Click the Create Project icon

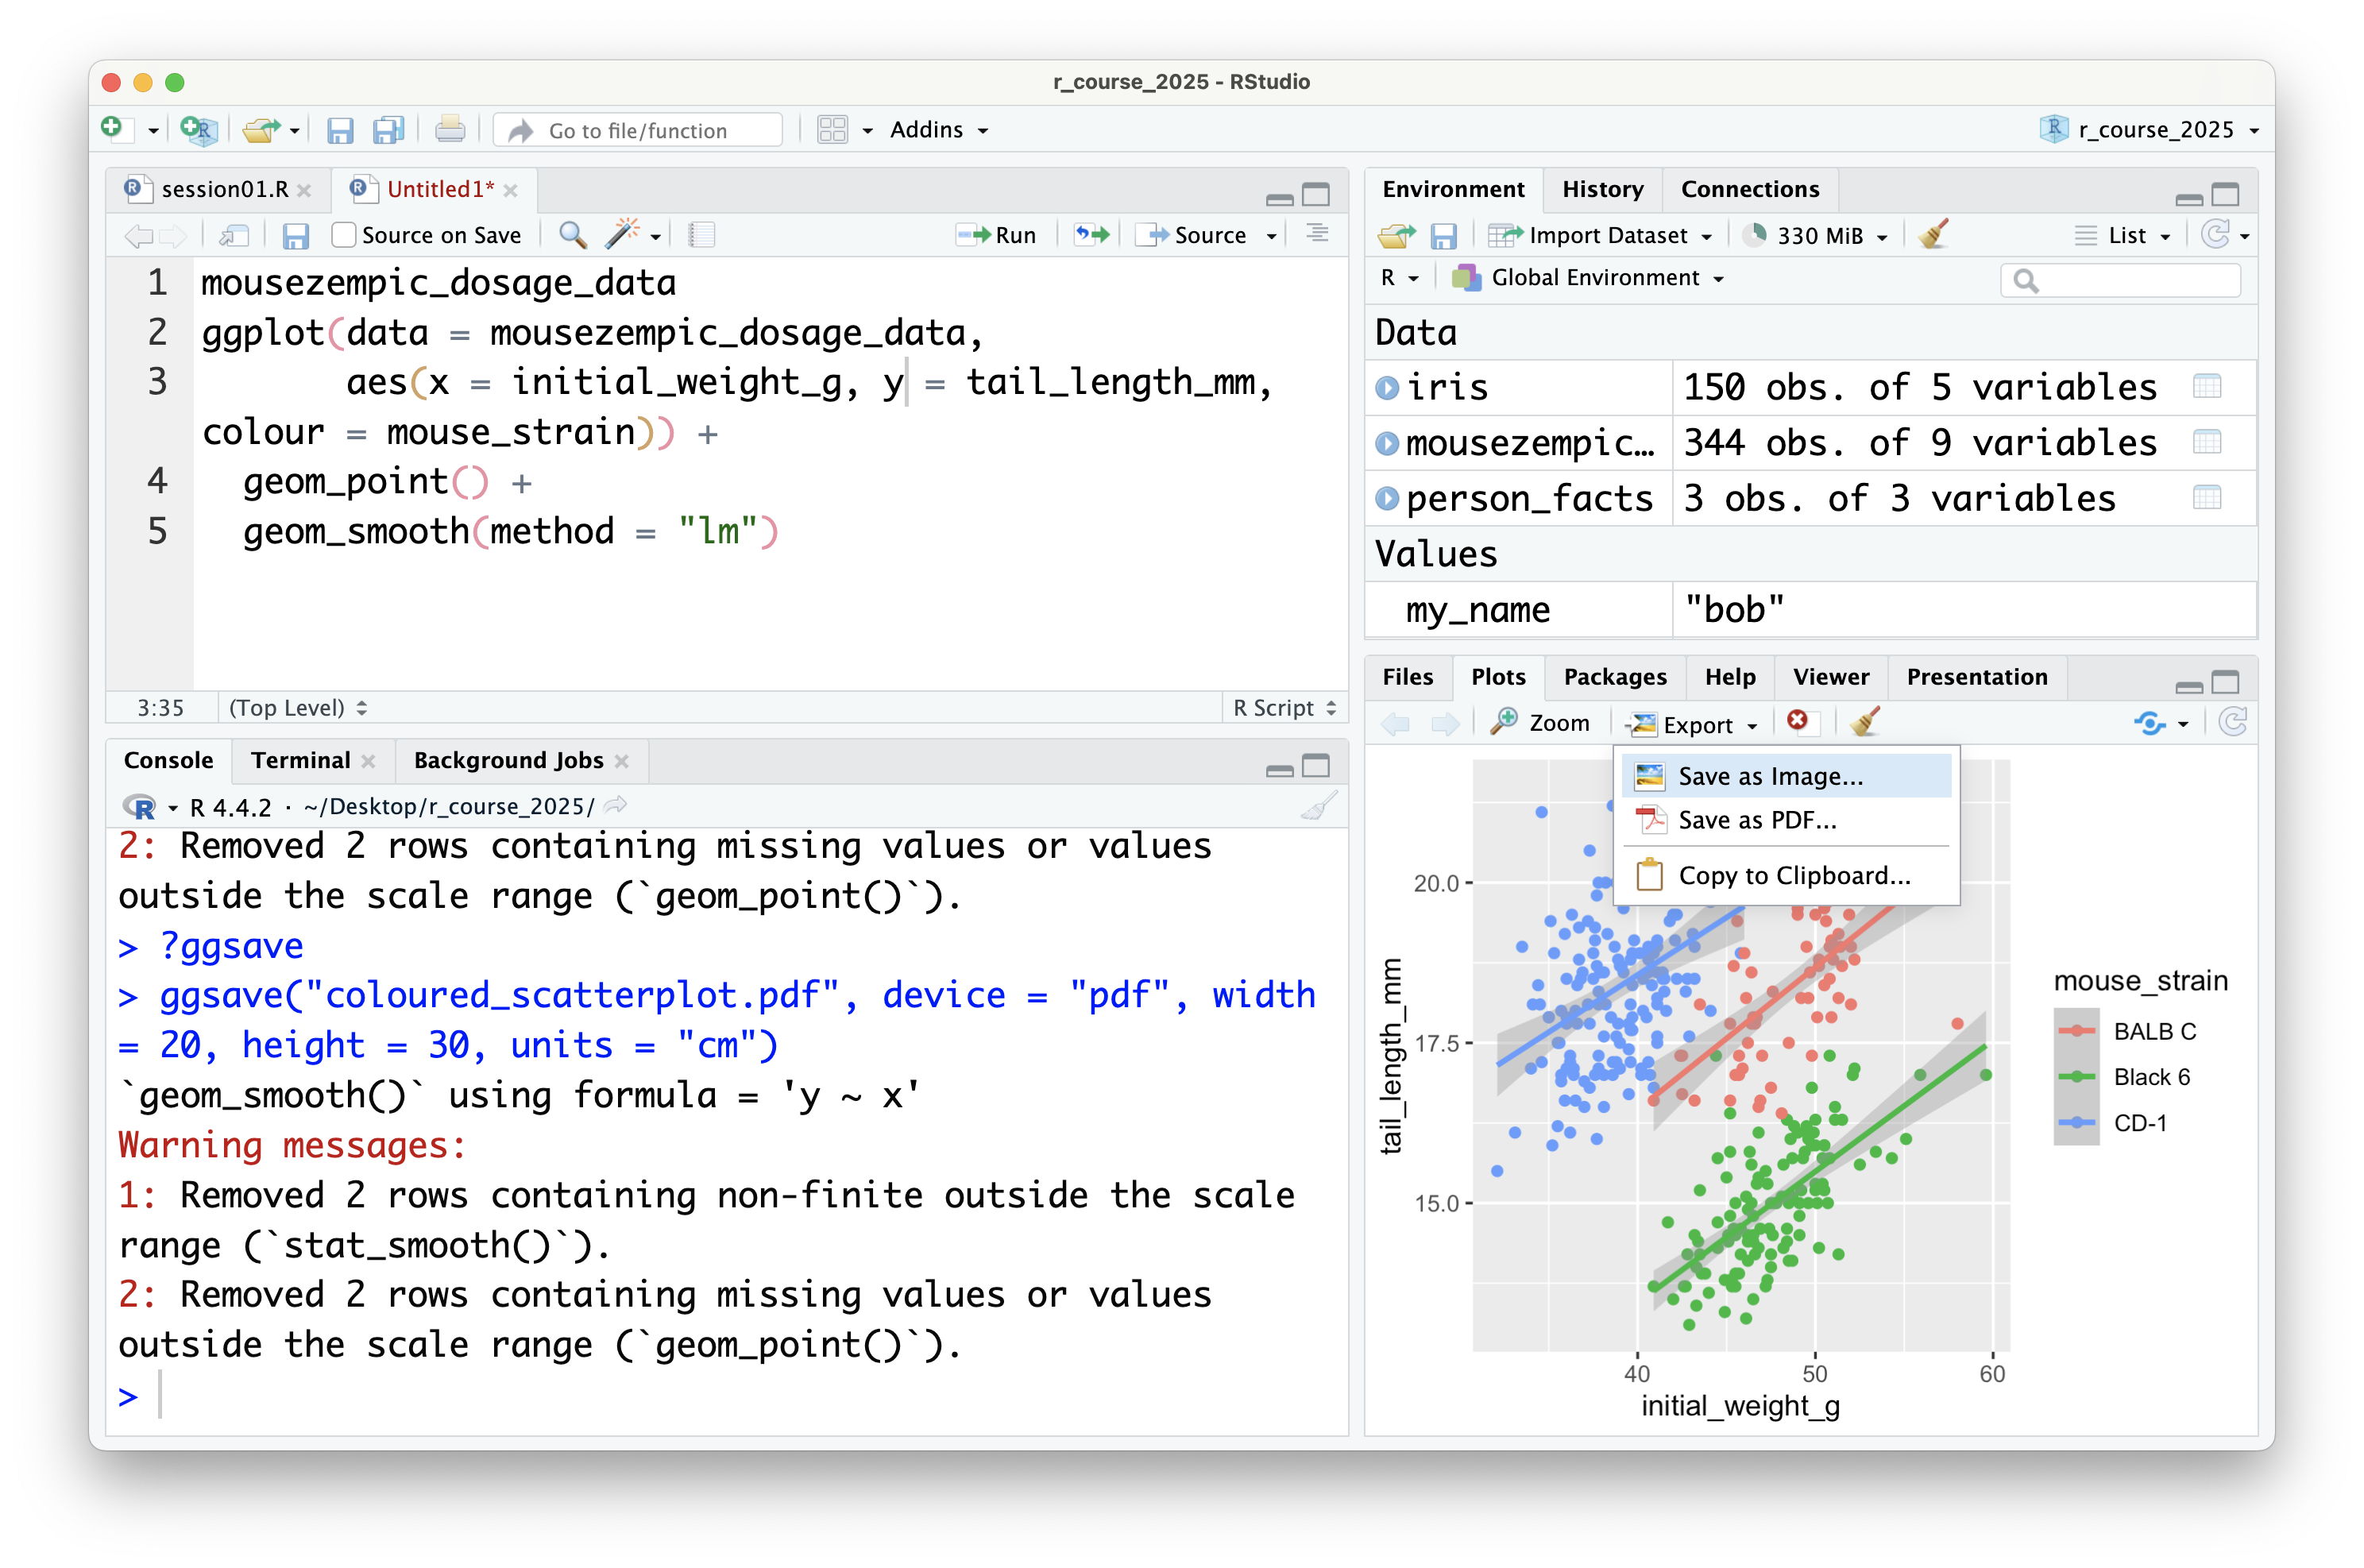pos(199,130)
